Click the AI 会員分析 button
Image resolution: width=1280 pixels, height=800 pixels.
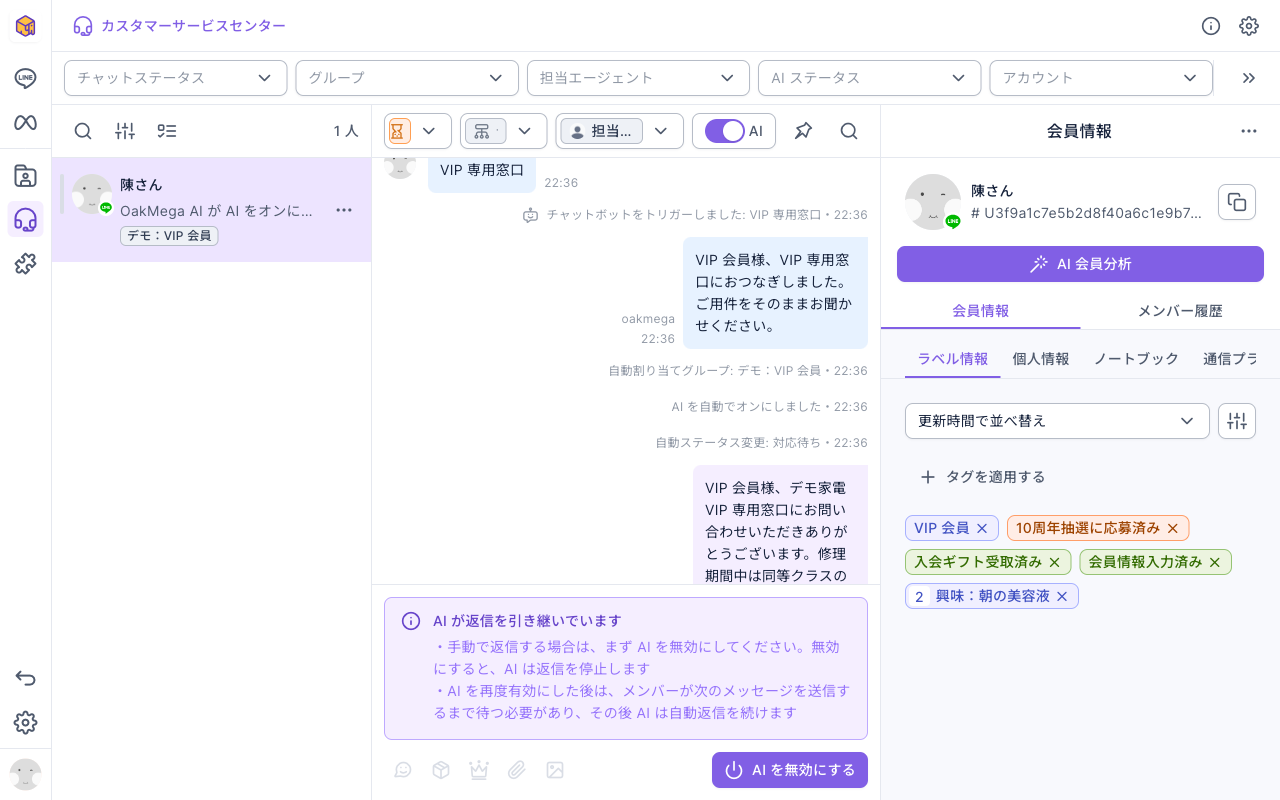click(1080, 264)
